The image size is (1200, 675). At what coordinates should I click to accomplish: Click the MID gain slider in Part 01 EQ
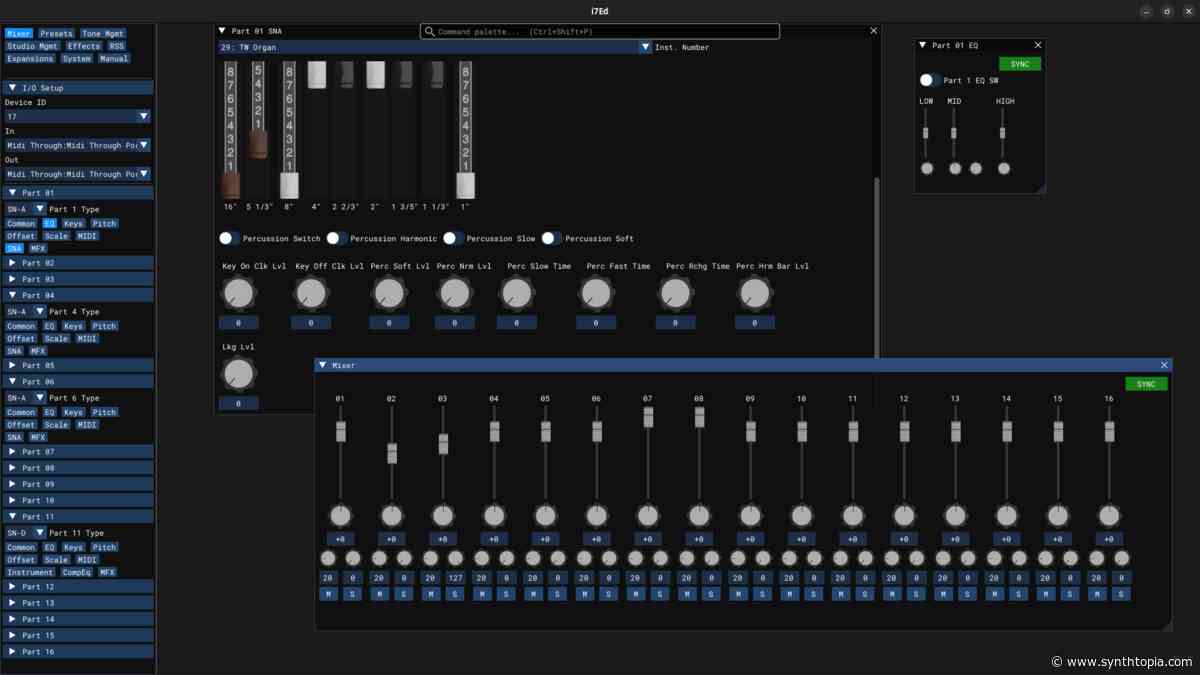coord(954,132)
